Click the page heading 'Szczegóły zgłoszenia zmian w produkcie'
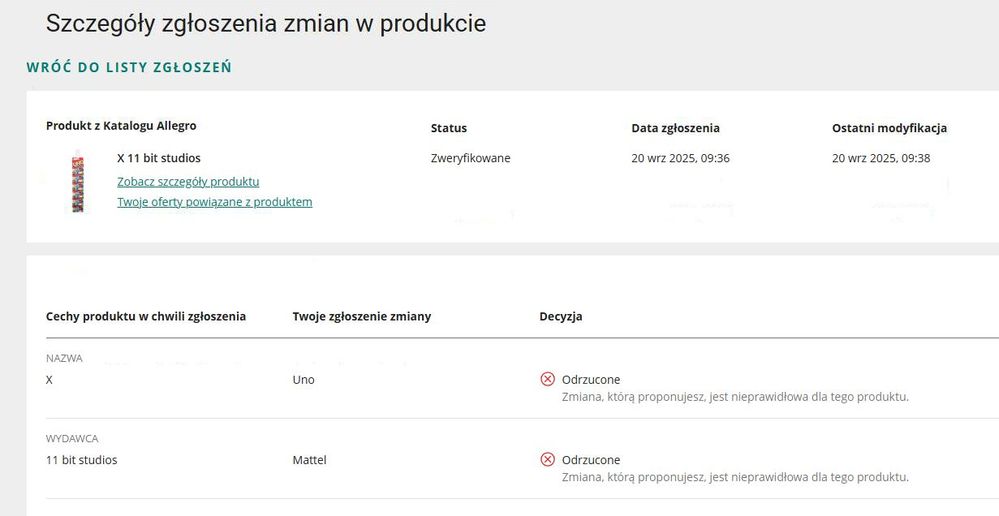Image resolution: width=999 pixels, height=516 pixels. [266, 23]
